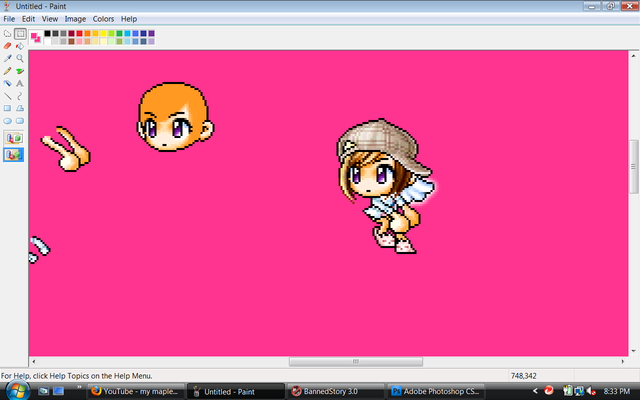The height and width of the screenshot is (400, 640).
Task: Click Switch Between Windows in Quick Launch
Action: point(59,391)
